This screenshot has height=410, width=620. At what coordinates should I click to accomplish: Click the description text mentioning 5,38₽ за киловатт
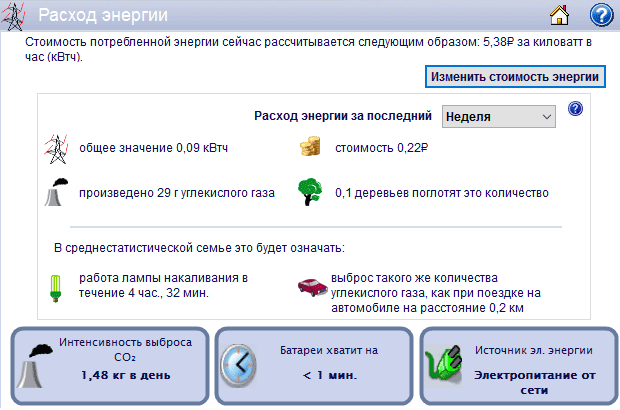(308, 49)
